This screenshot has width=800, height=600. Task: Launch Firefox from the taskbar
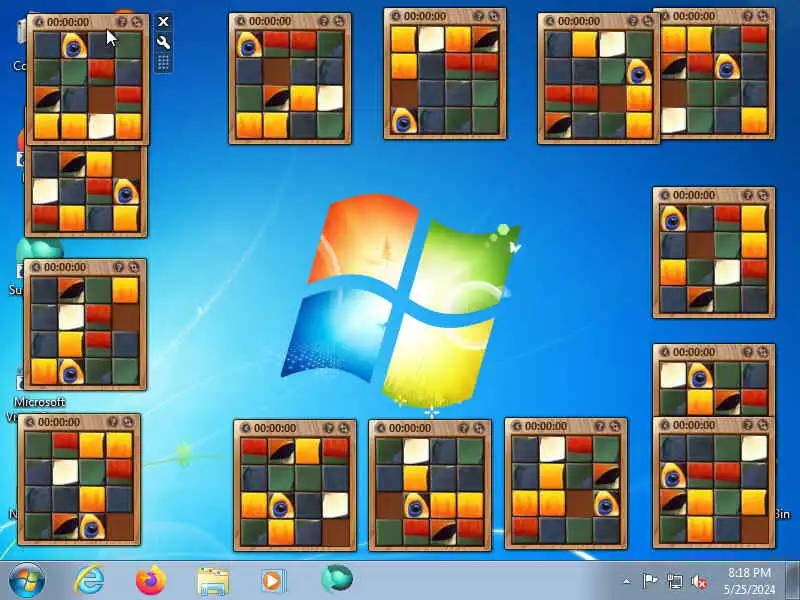point(151,580)
